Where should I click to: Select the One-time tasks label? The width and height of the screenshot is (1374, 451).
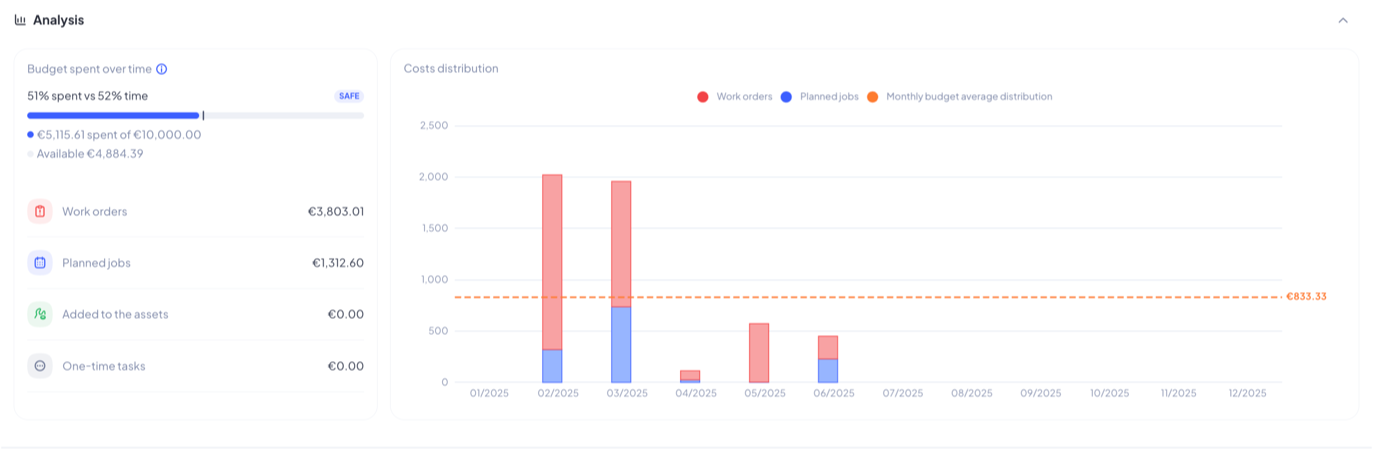[103, 366]
